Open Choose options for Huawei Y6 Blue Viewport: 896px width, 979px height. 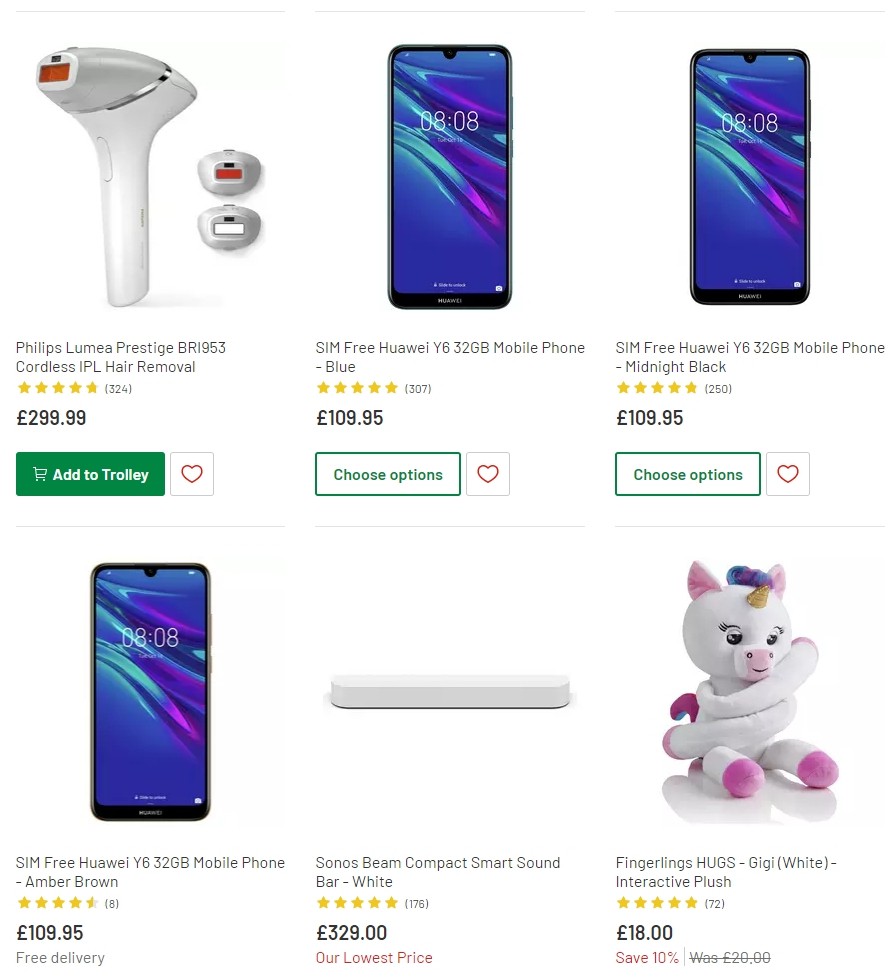point(388,474)
